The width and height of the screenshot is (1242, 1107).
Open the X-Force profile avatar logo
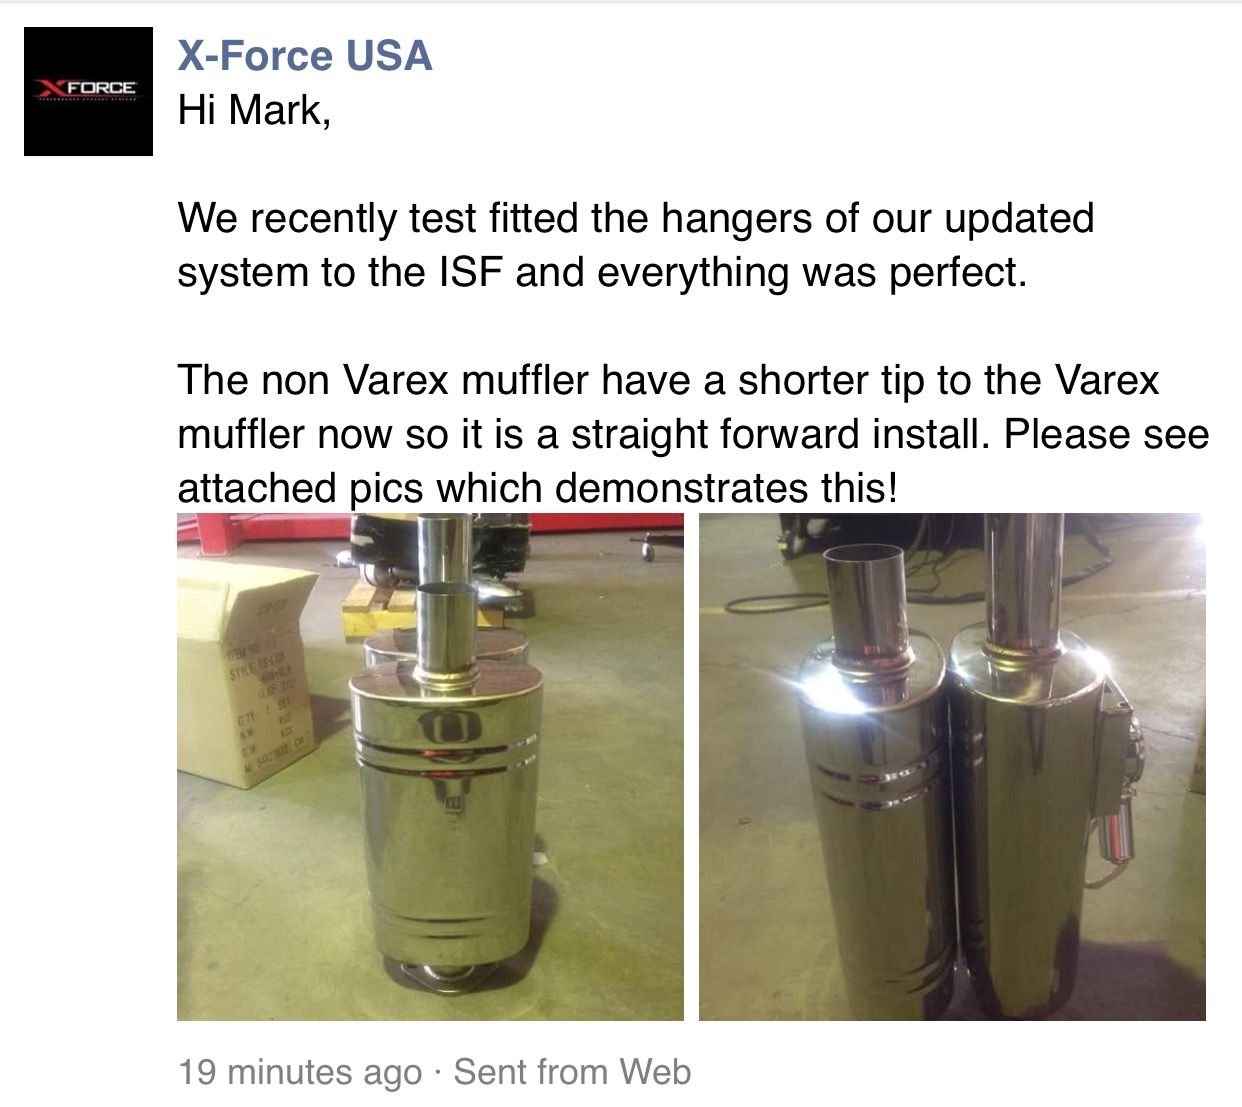(x=88, y=91)
